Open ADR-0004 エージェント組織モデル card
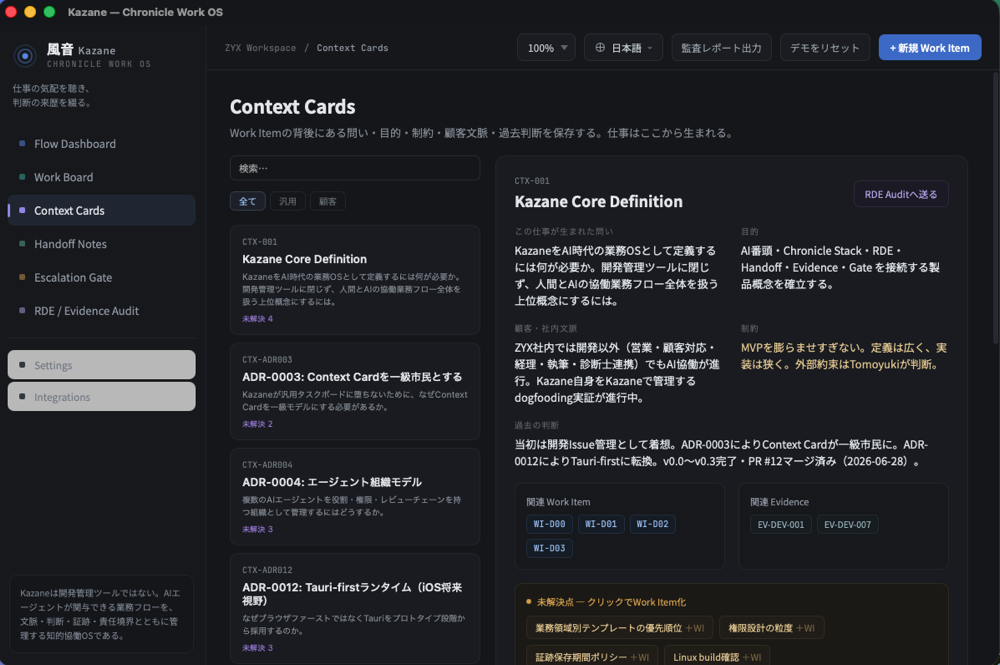Image resolution: width=1000 pixels, height=665 pixels. 355,497
